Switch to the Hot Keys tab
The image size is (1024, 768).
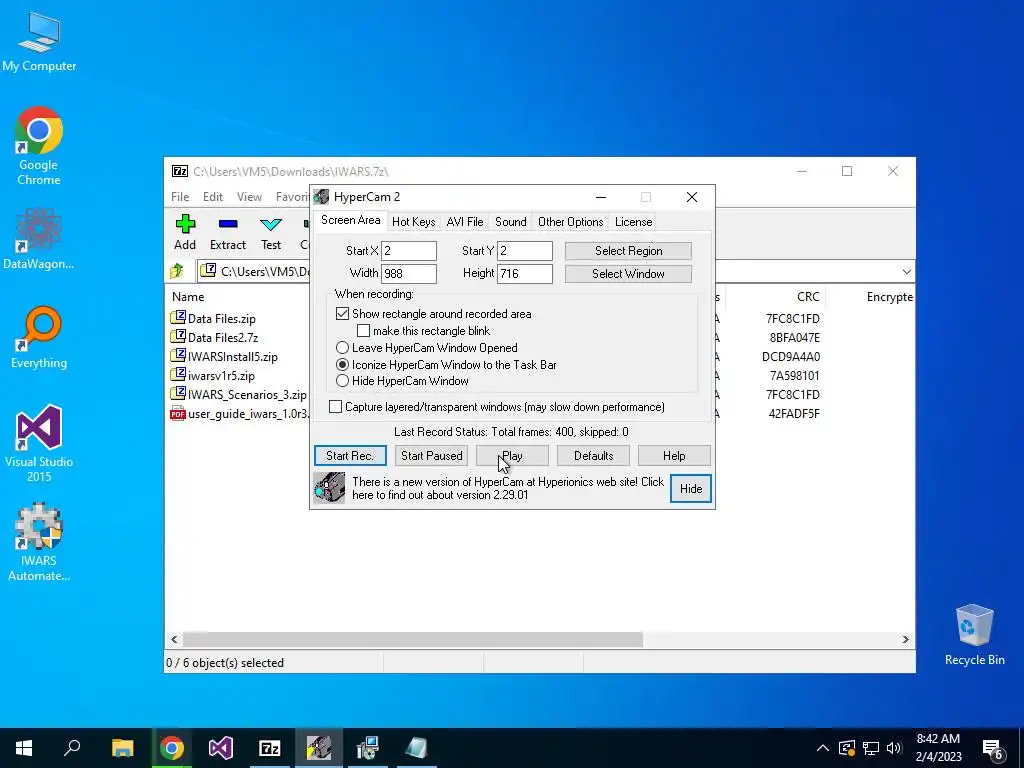tap(413, 221)
